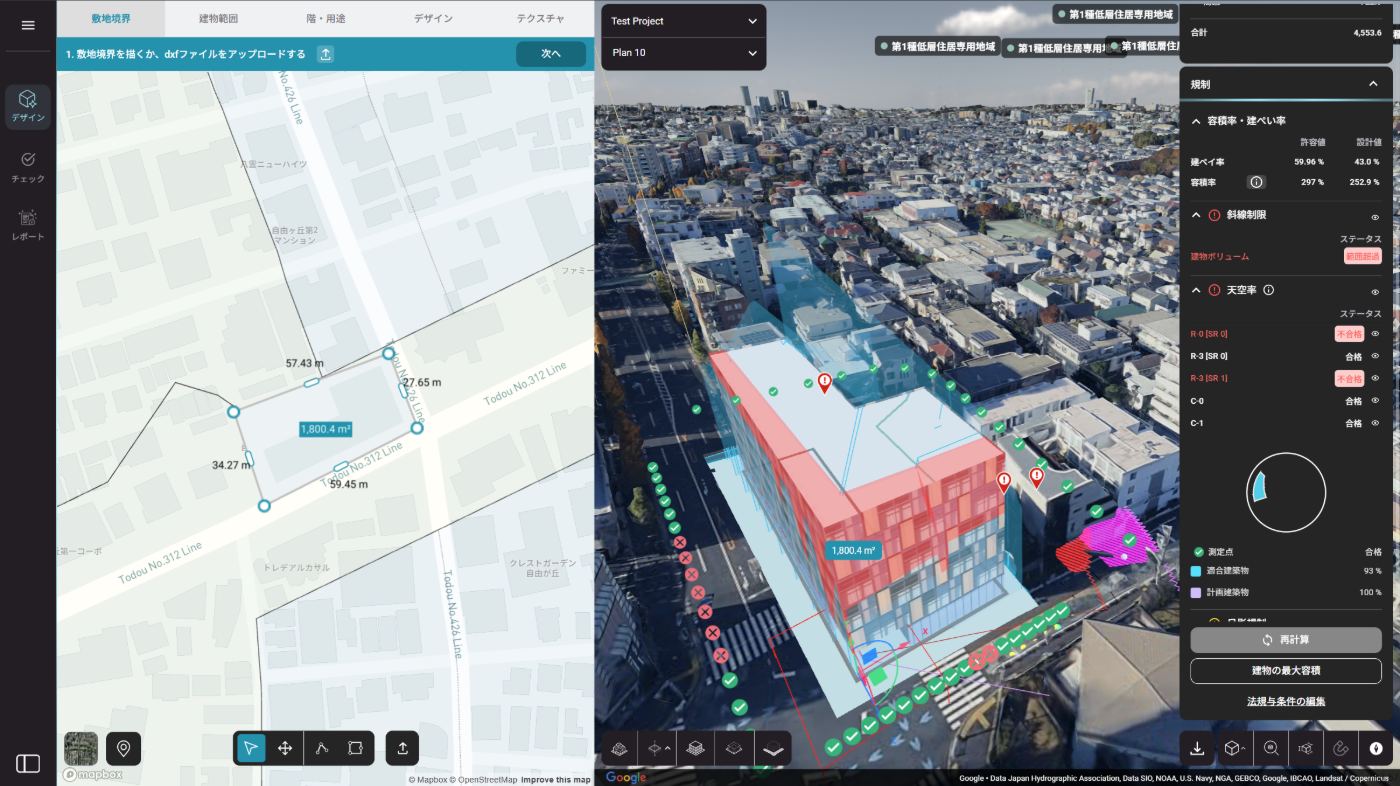Click the first layer view icon in the 3D toolbar
The image size is (1400, 786).
(x=619, y=748)
